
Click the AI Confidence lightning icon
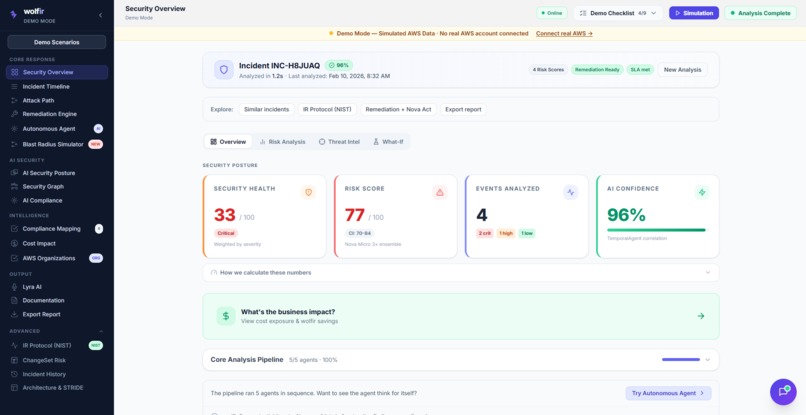click(x=702, y=192)
